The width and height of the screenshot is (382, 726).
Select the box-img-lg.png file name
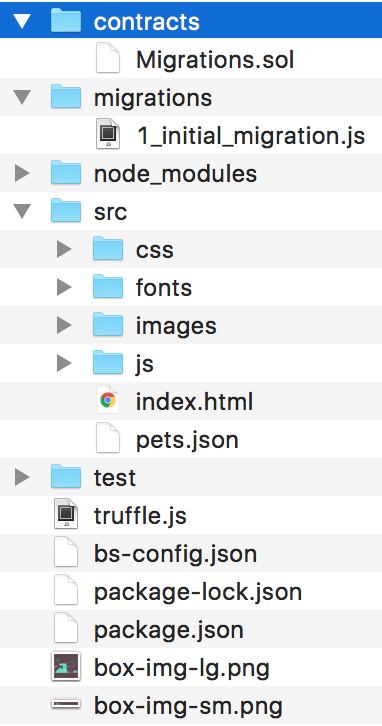182,667
